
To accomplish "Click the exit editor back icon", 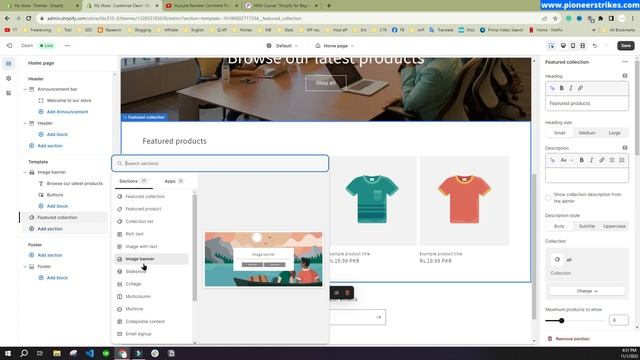I will [9, 46].
